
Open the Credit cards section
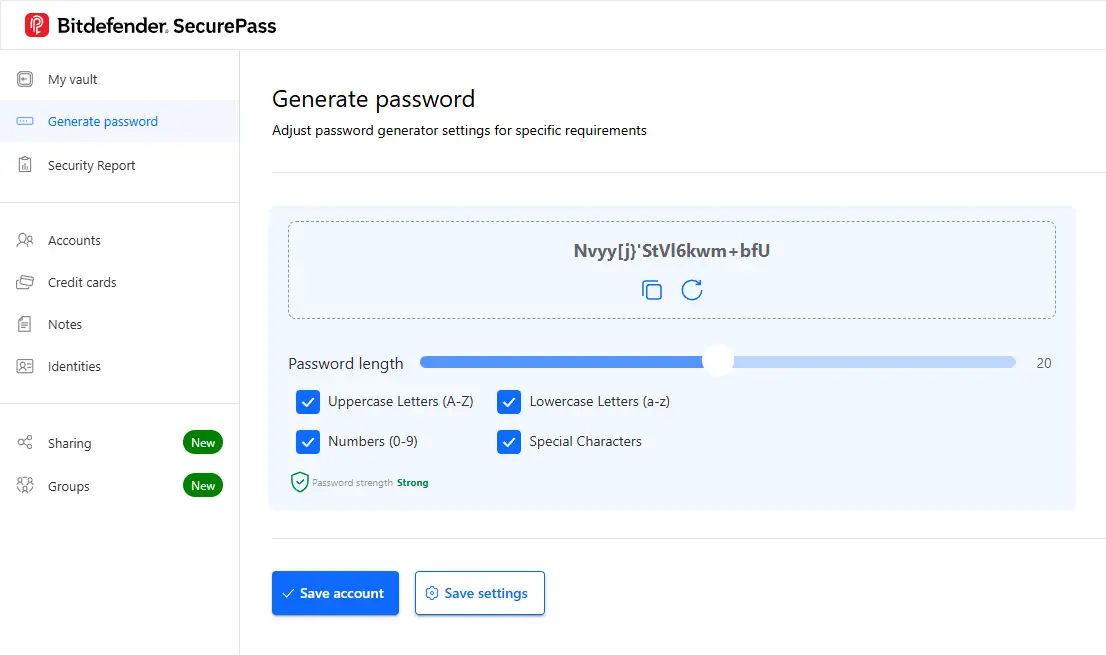[x=82, y=282]
